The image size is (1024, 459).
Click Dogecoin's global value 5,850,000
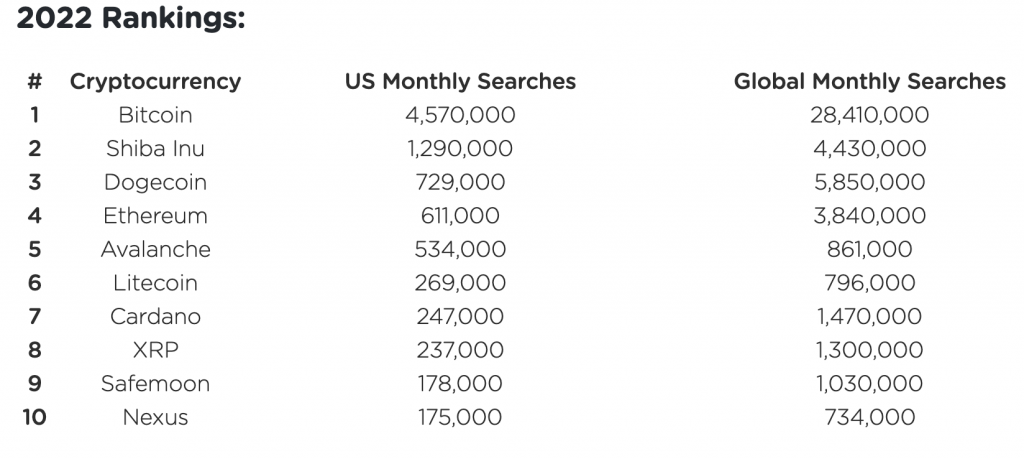(x=869, y=182)
